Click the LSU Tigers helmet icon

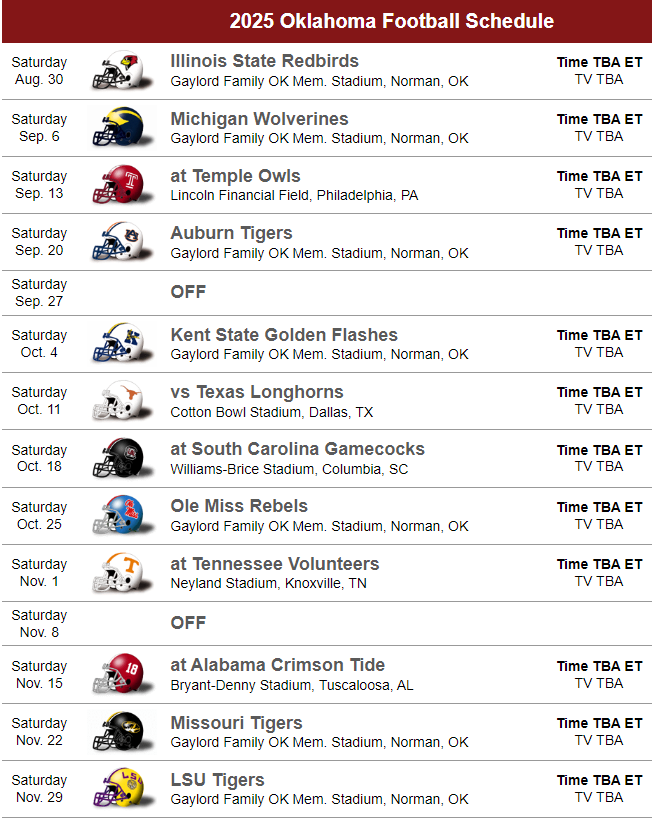click(118, 789)
